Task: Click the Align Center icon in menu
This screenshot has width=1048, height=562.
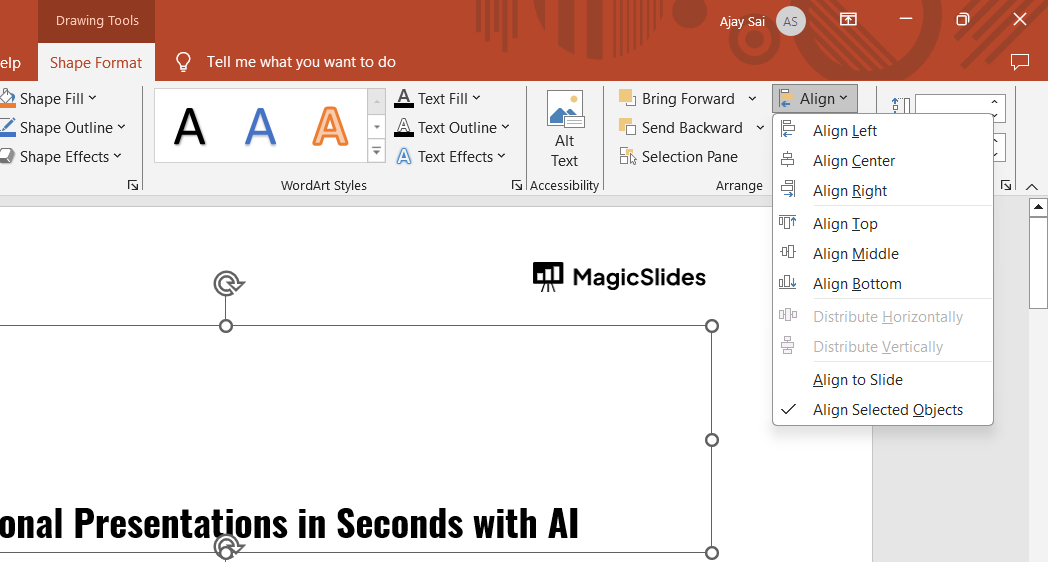Action: pyautogui.click(x=788, y=160)
